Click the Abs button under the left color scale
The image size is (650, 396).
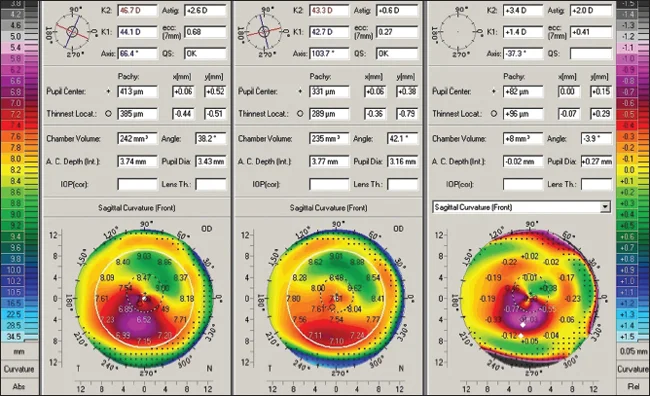[x=19, y=386]
